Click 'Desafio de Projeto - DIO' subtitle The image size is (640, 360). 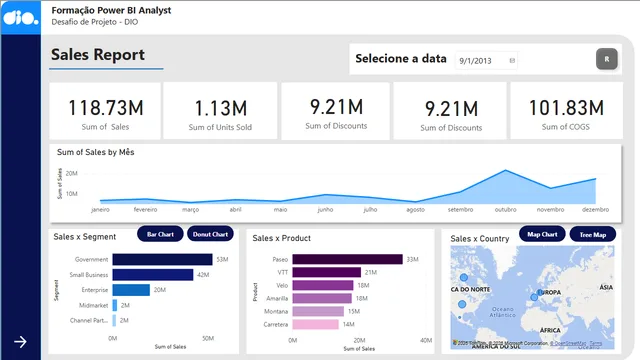(95, 22)
